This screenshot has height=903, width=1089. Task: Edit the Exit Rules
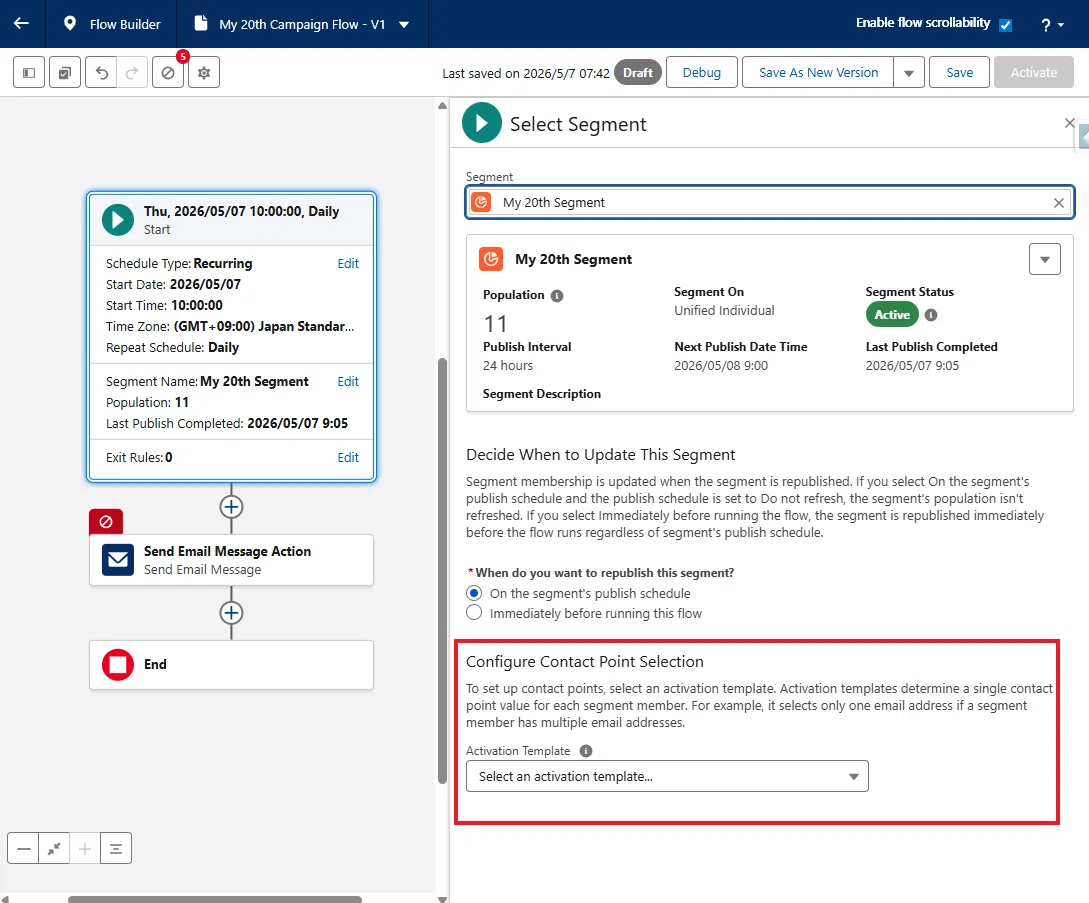(348, 457)
